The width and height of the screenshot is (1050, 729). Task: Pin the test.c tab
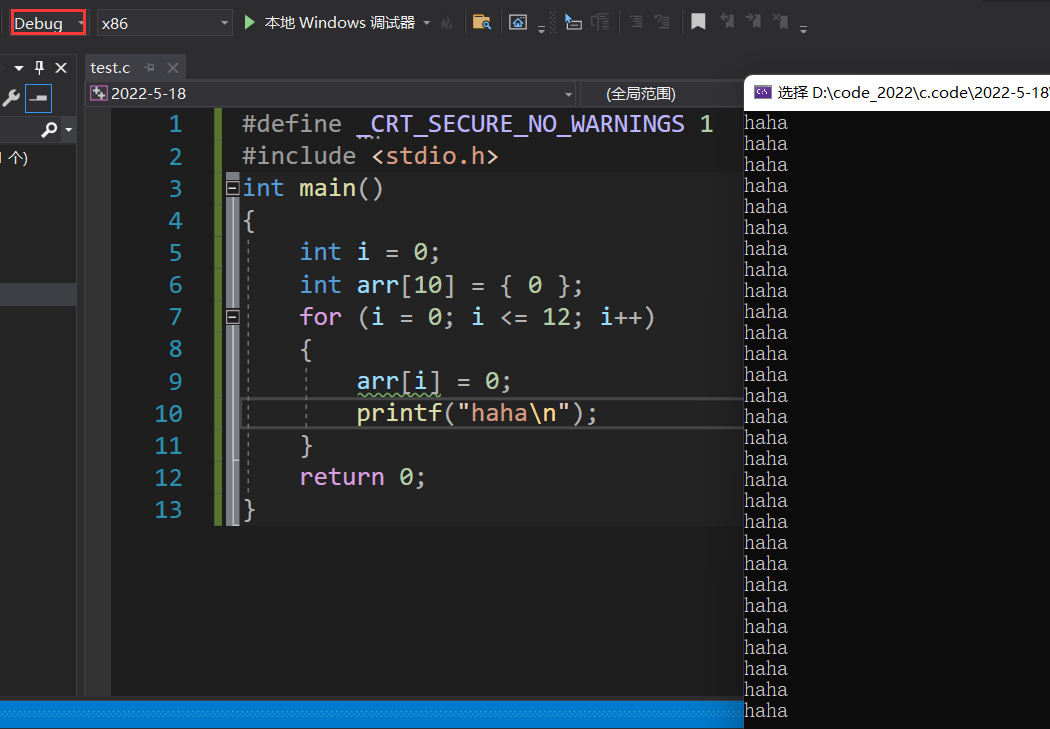pyautogui.click(x=150, y=68)
